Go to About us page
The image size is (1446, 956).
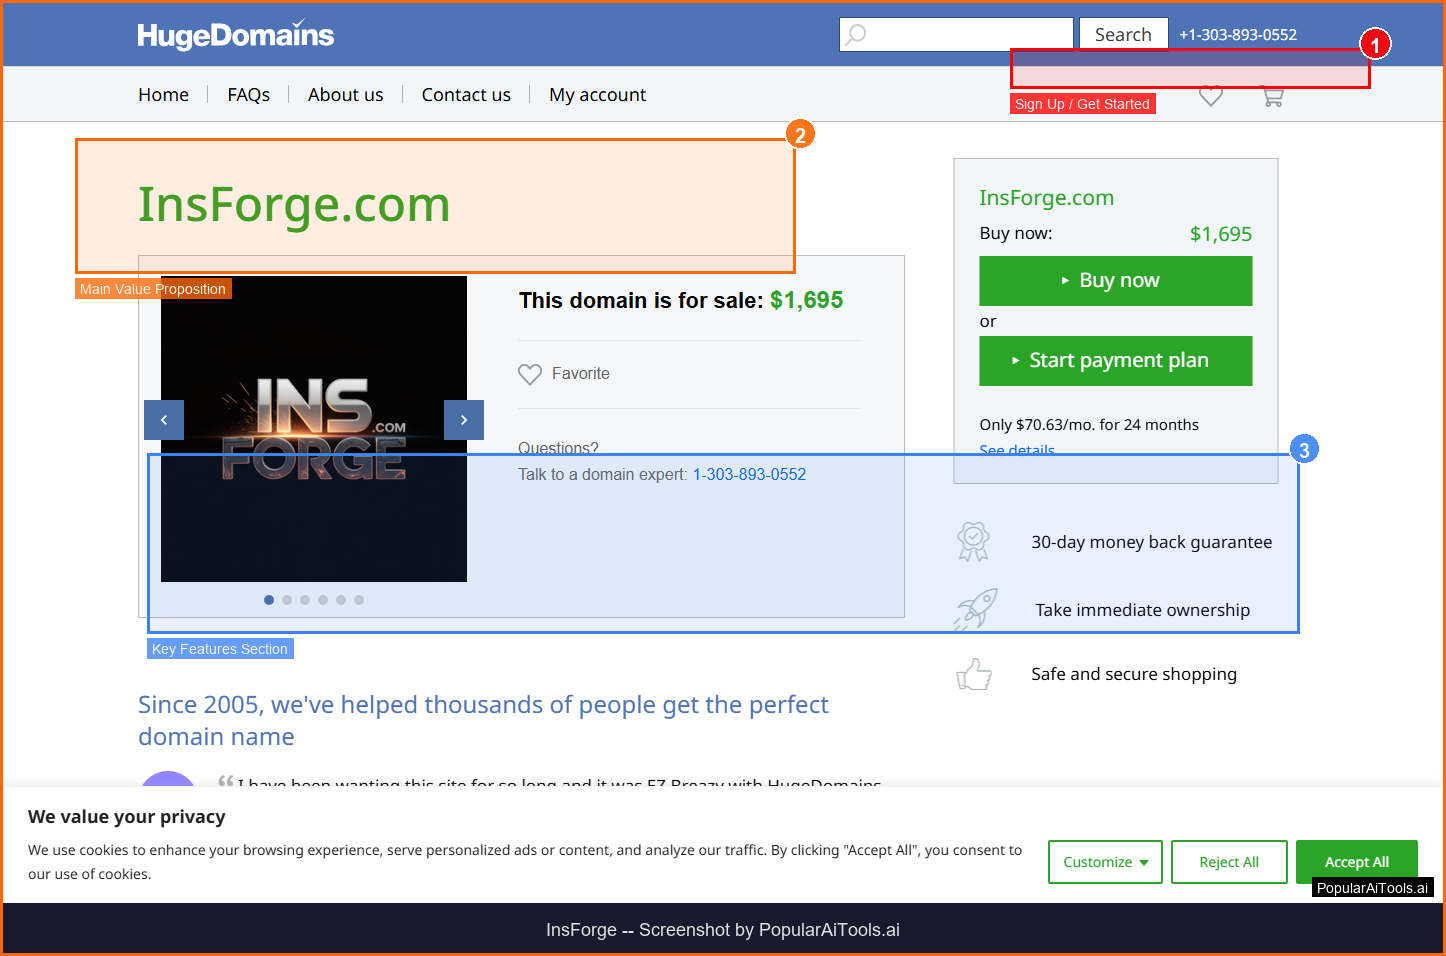345,95
